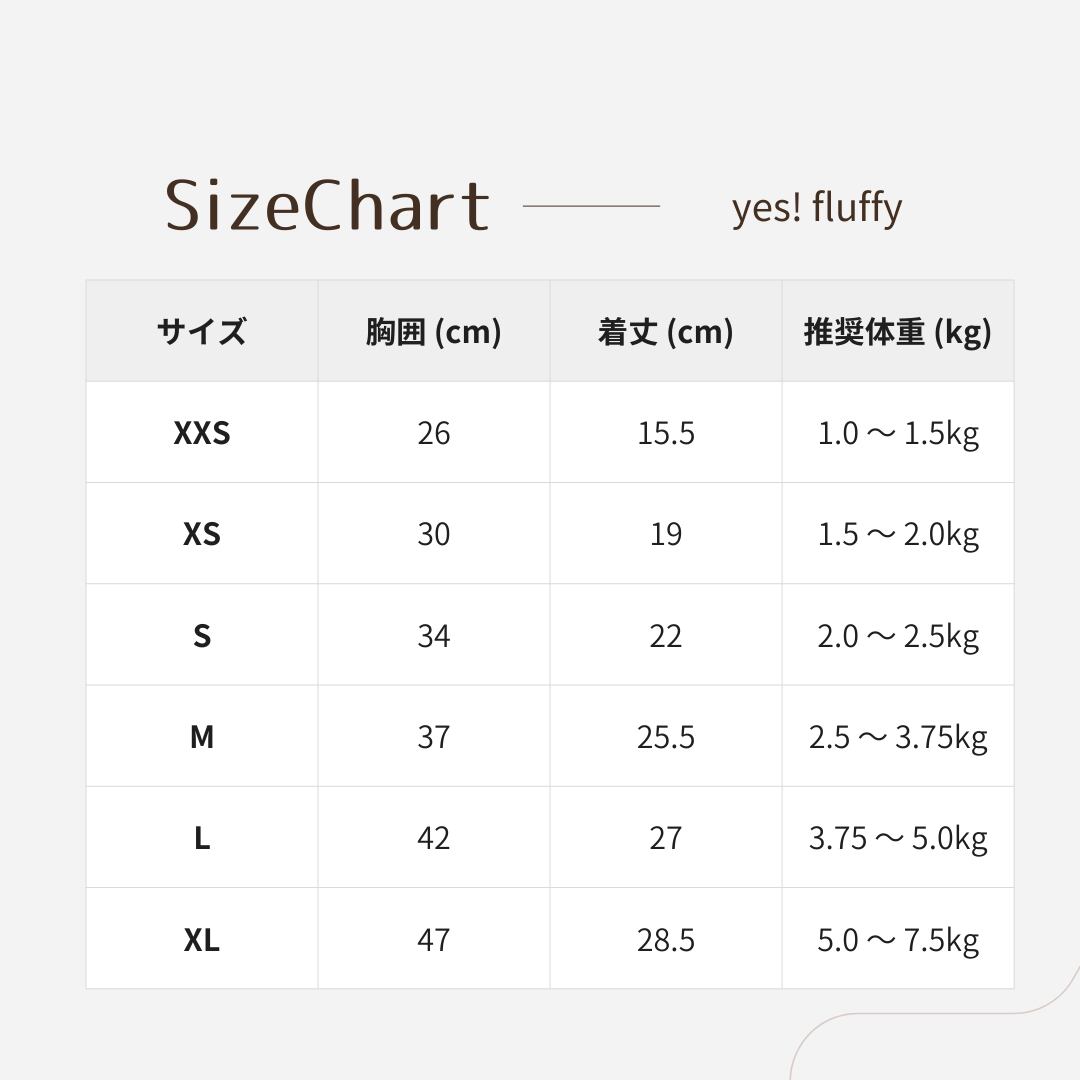Select the L size row label

coord(201,838)
